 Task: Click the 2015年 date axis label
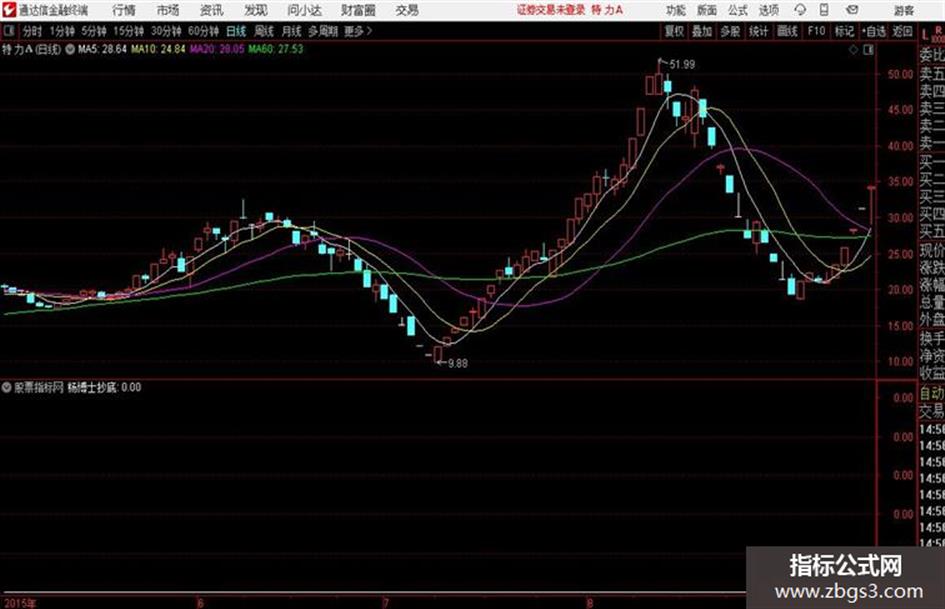[x=20, y=602]
